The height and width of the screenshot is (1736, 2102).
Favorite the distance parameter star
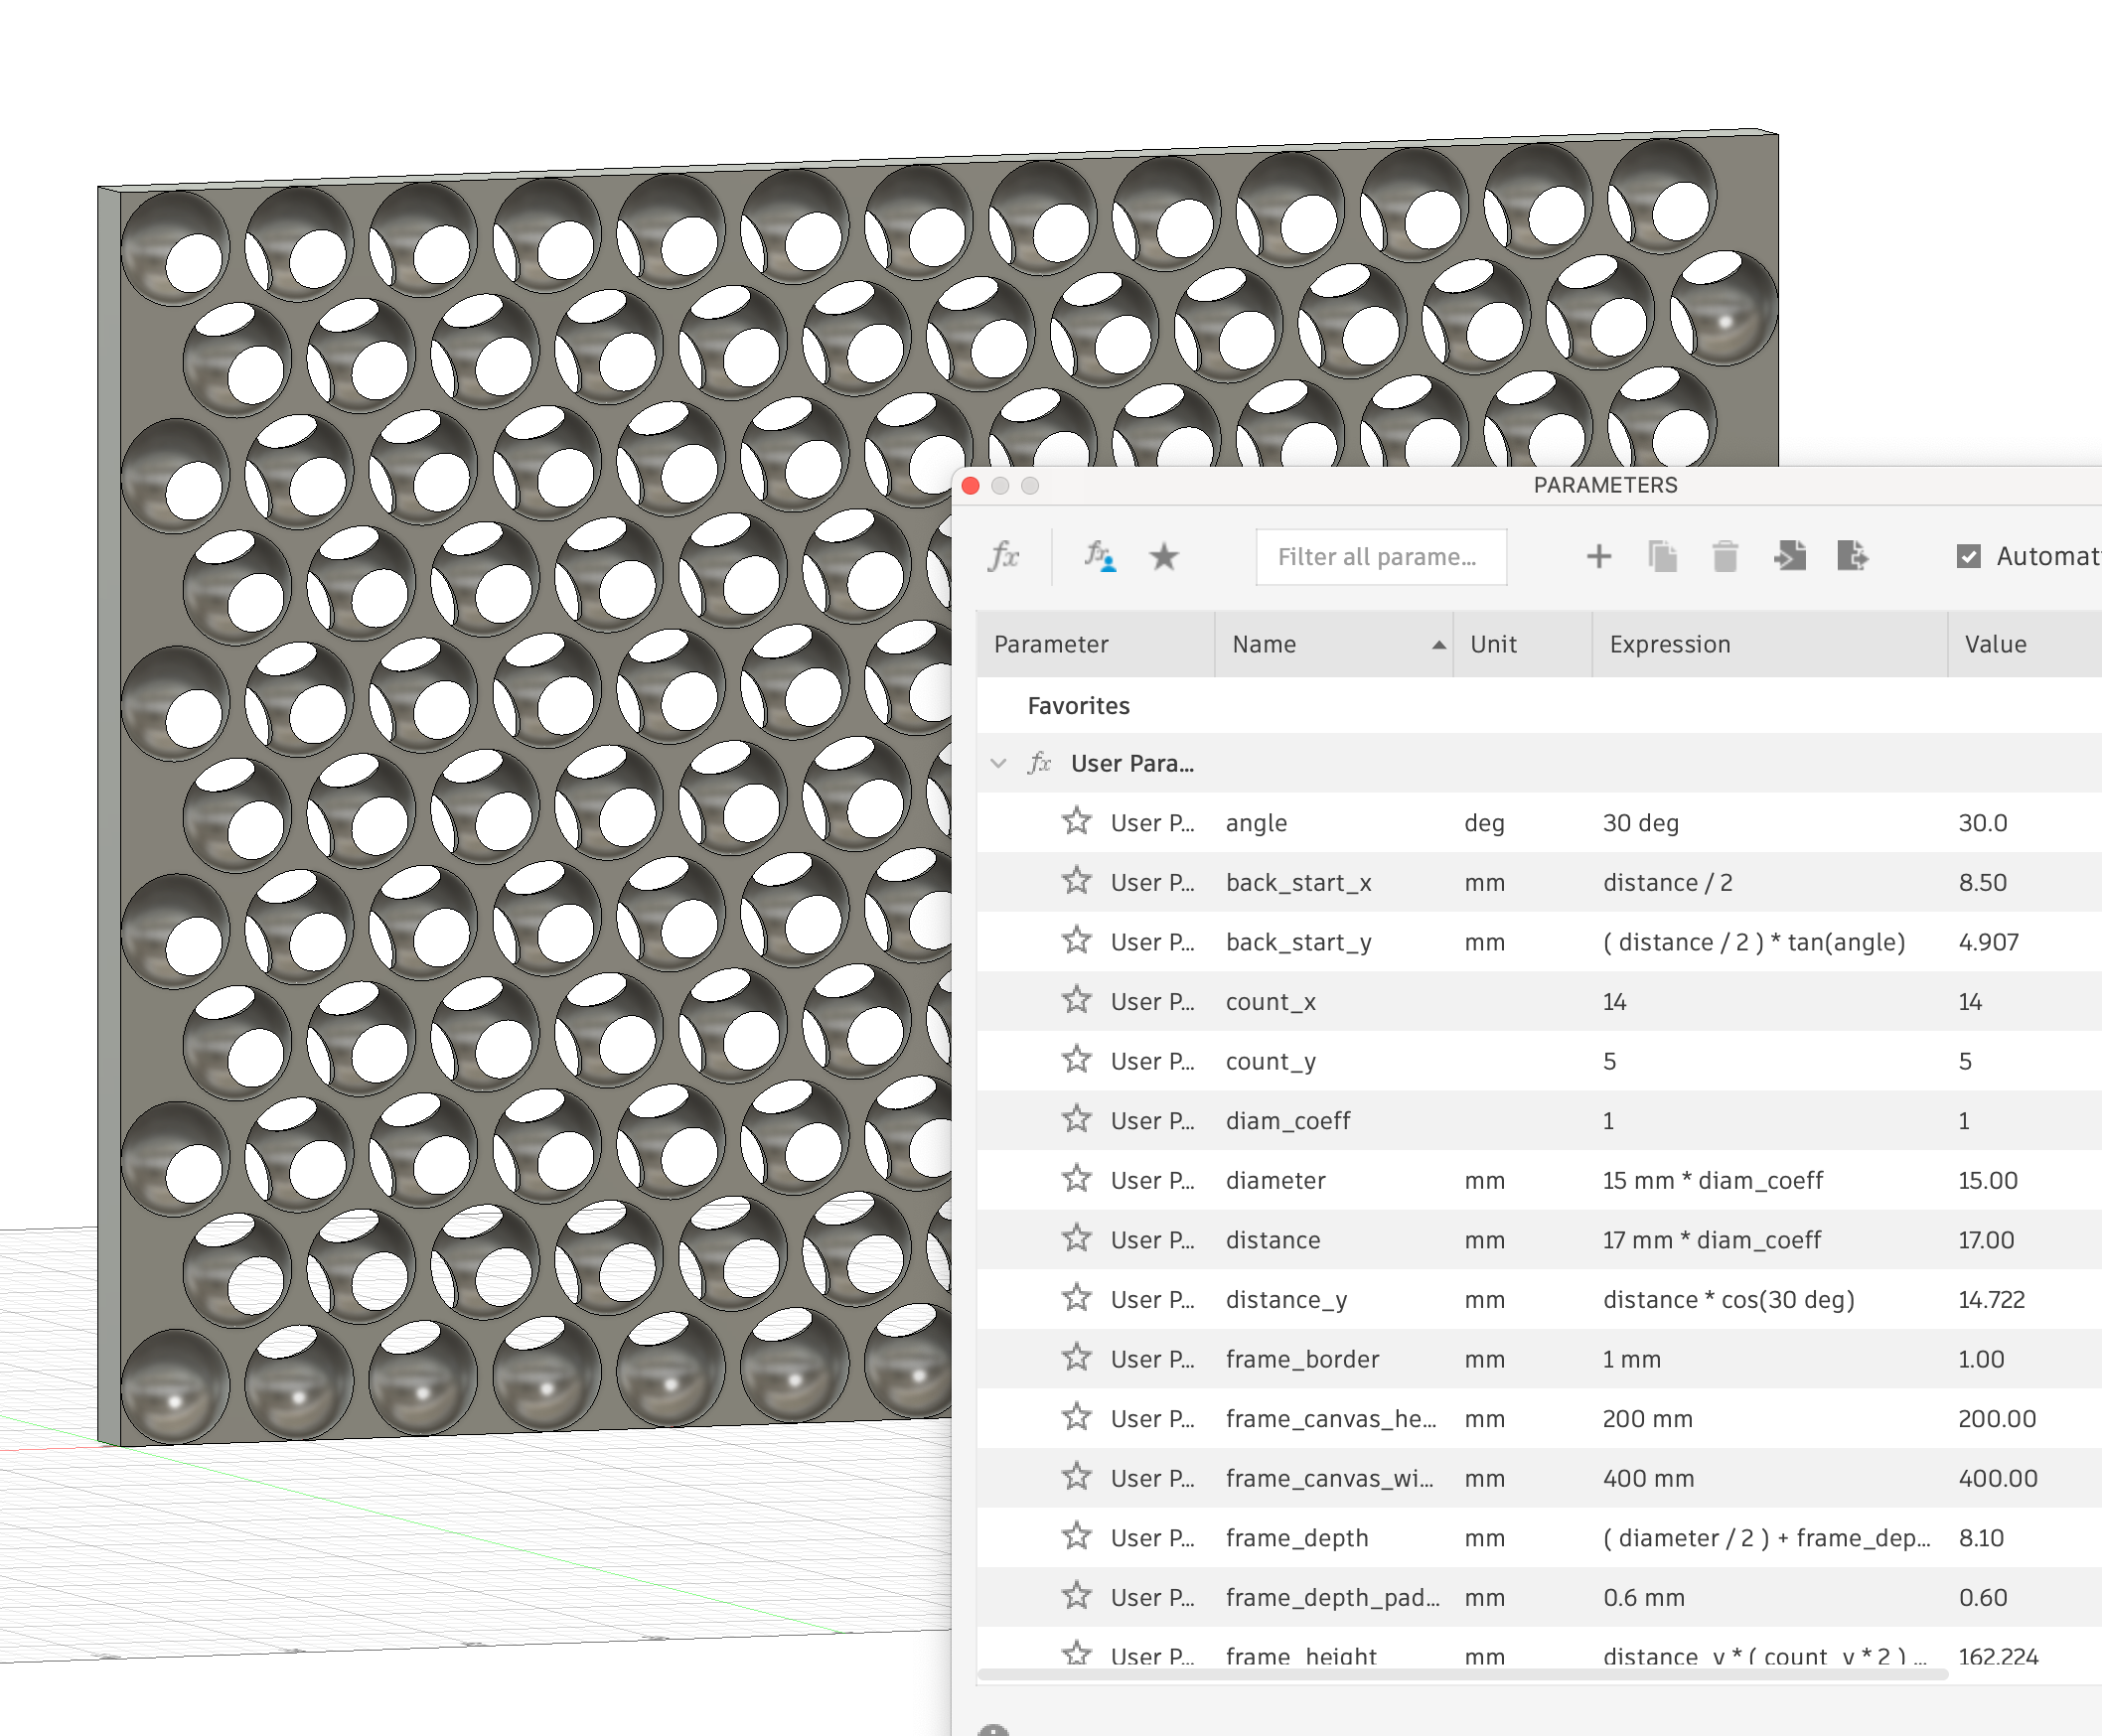[x=1076, y=1238]
